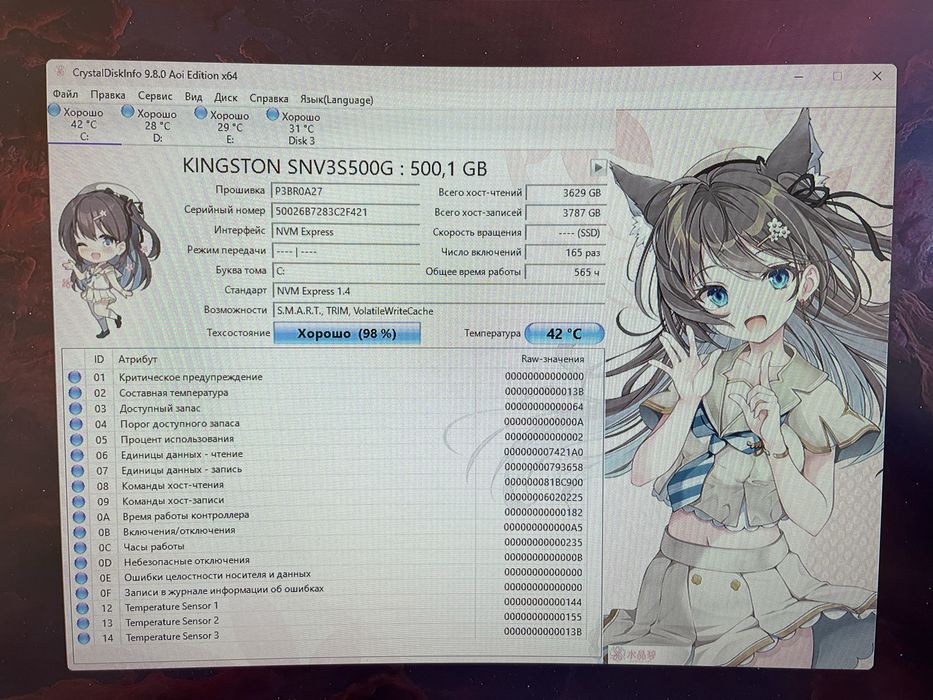The height and width of the screenshot is (700, 933).
Task: Select disk C: tab at 42 °C
Action: tap(84, 124)
